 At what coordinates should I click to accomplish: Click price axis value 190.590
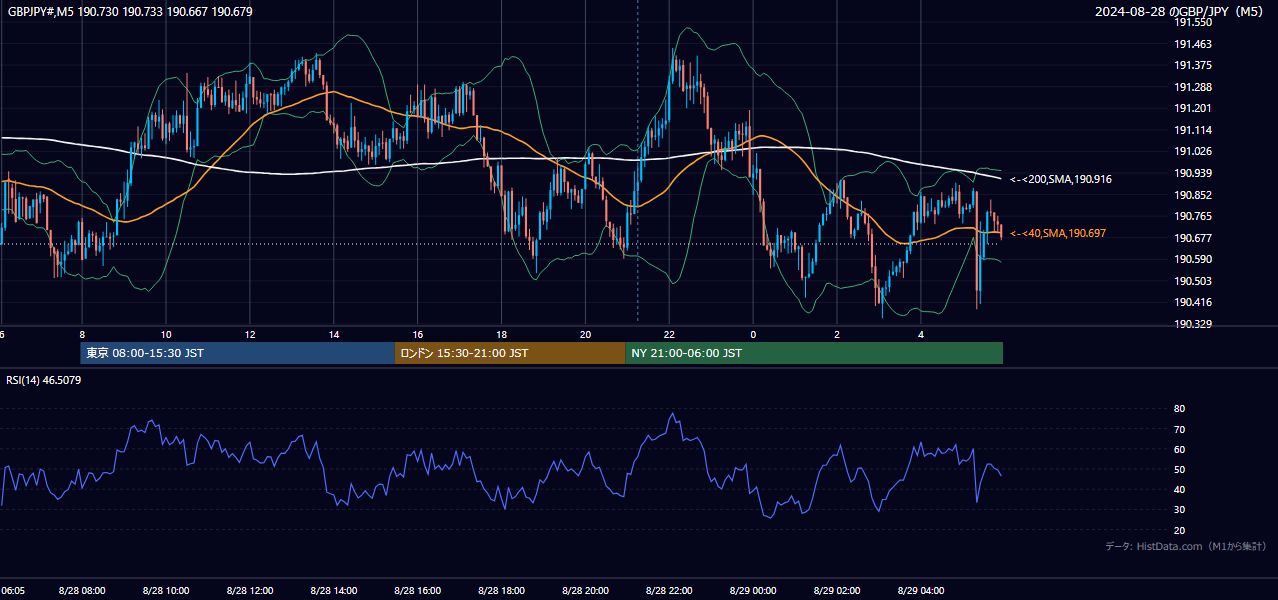pyautogui.click(x=1193, y=259)
